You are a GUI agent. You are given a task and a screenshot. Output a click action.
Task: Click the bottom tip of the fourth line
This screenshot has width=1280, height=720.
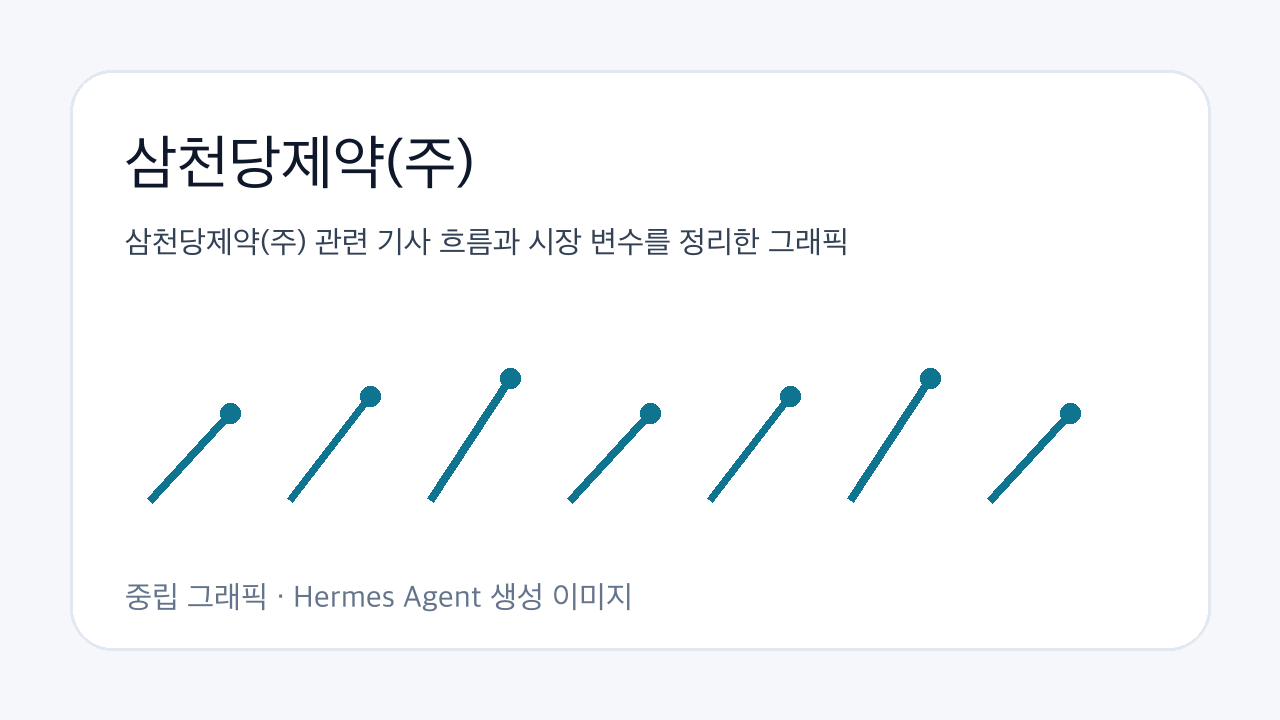tap(570, 499)
